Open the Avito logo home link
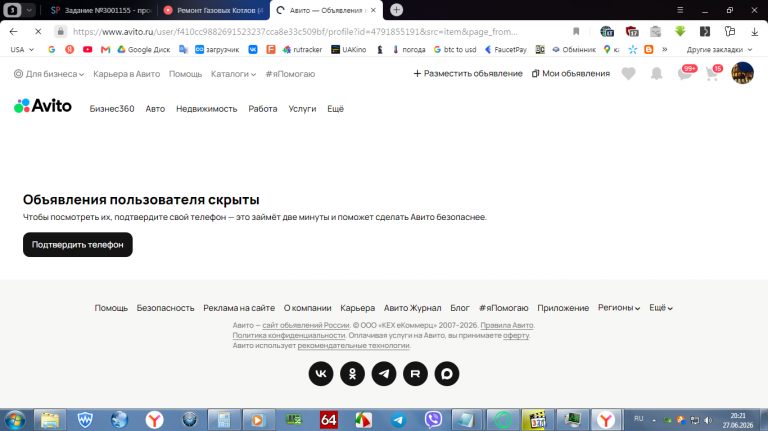 pyautogui.click(x=43, y=106)
